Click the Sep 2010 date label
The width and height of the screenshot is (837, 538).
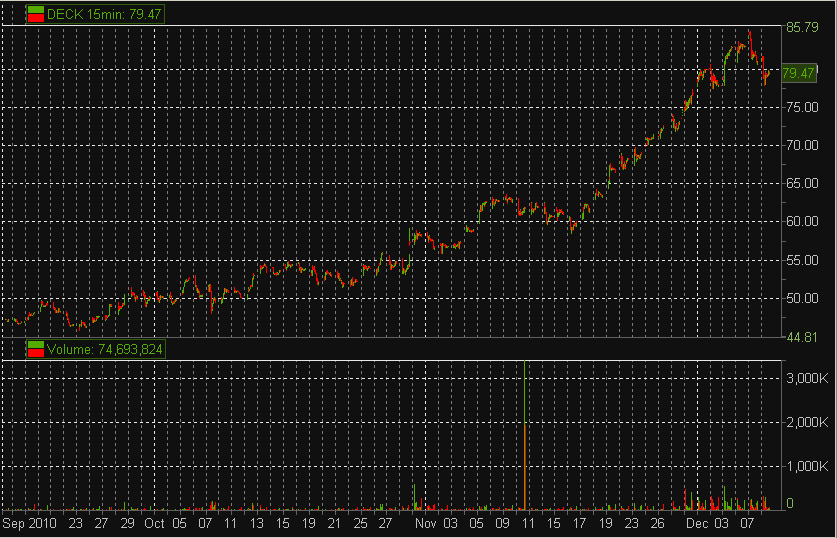tap(29, 524)
